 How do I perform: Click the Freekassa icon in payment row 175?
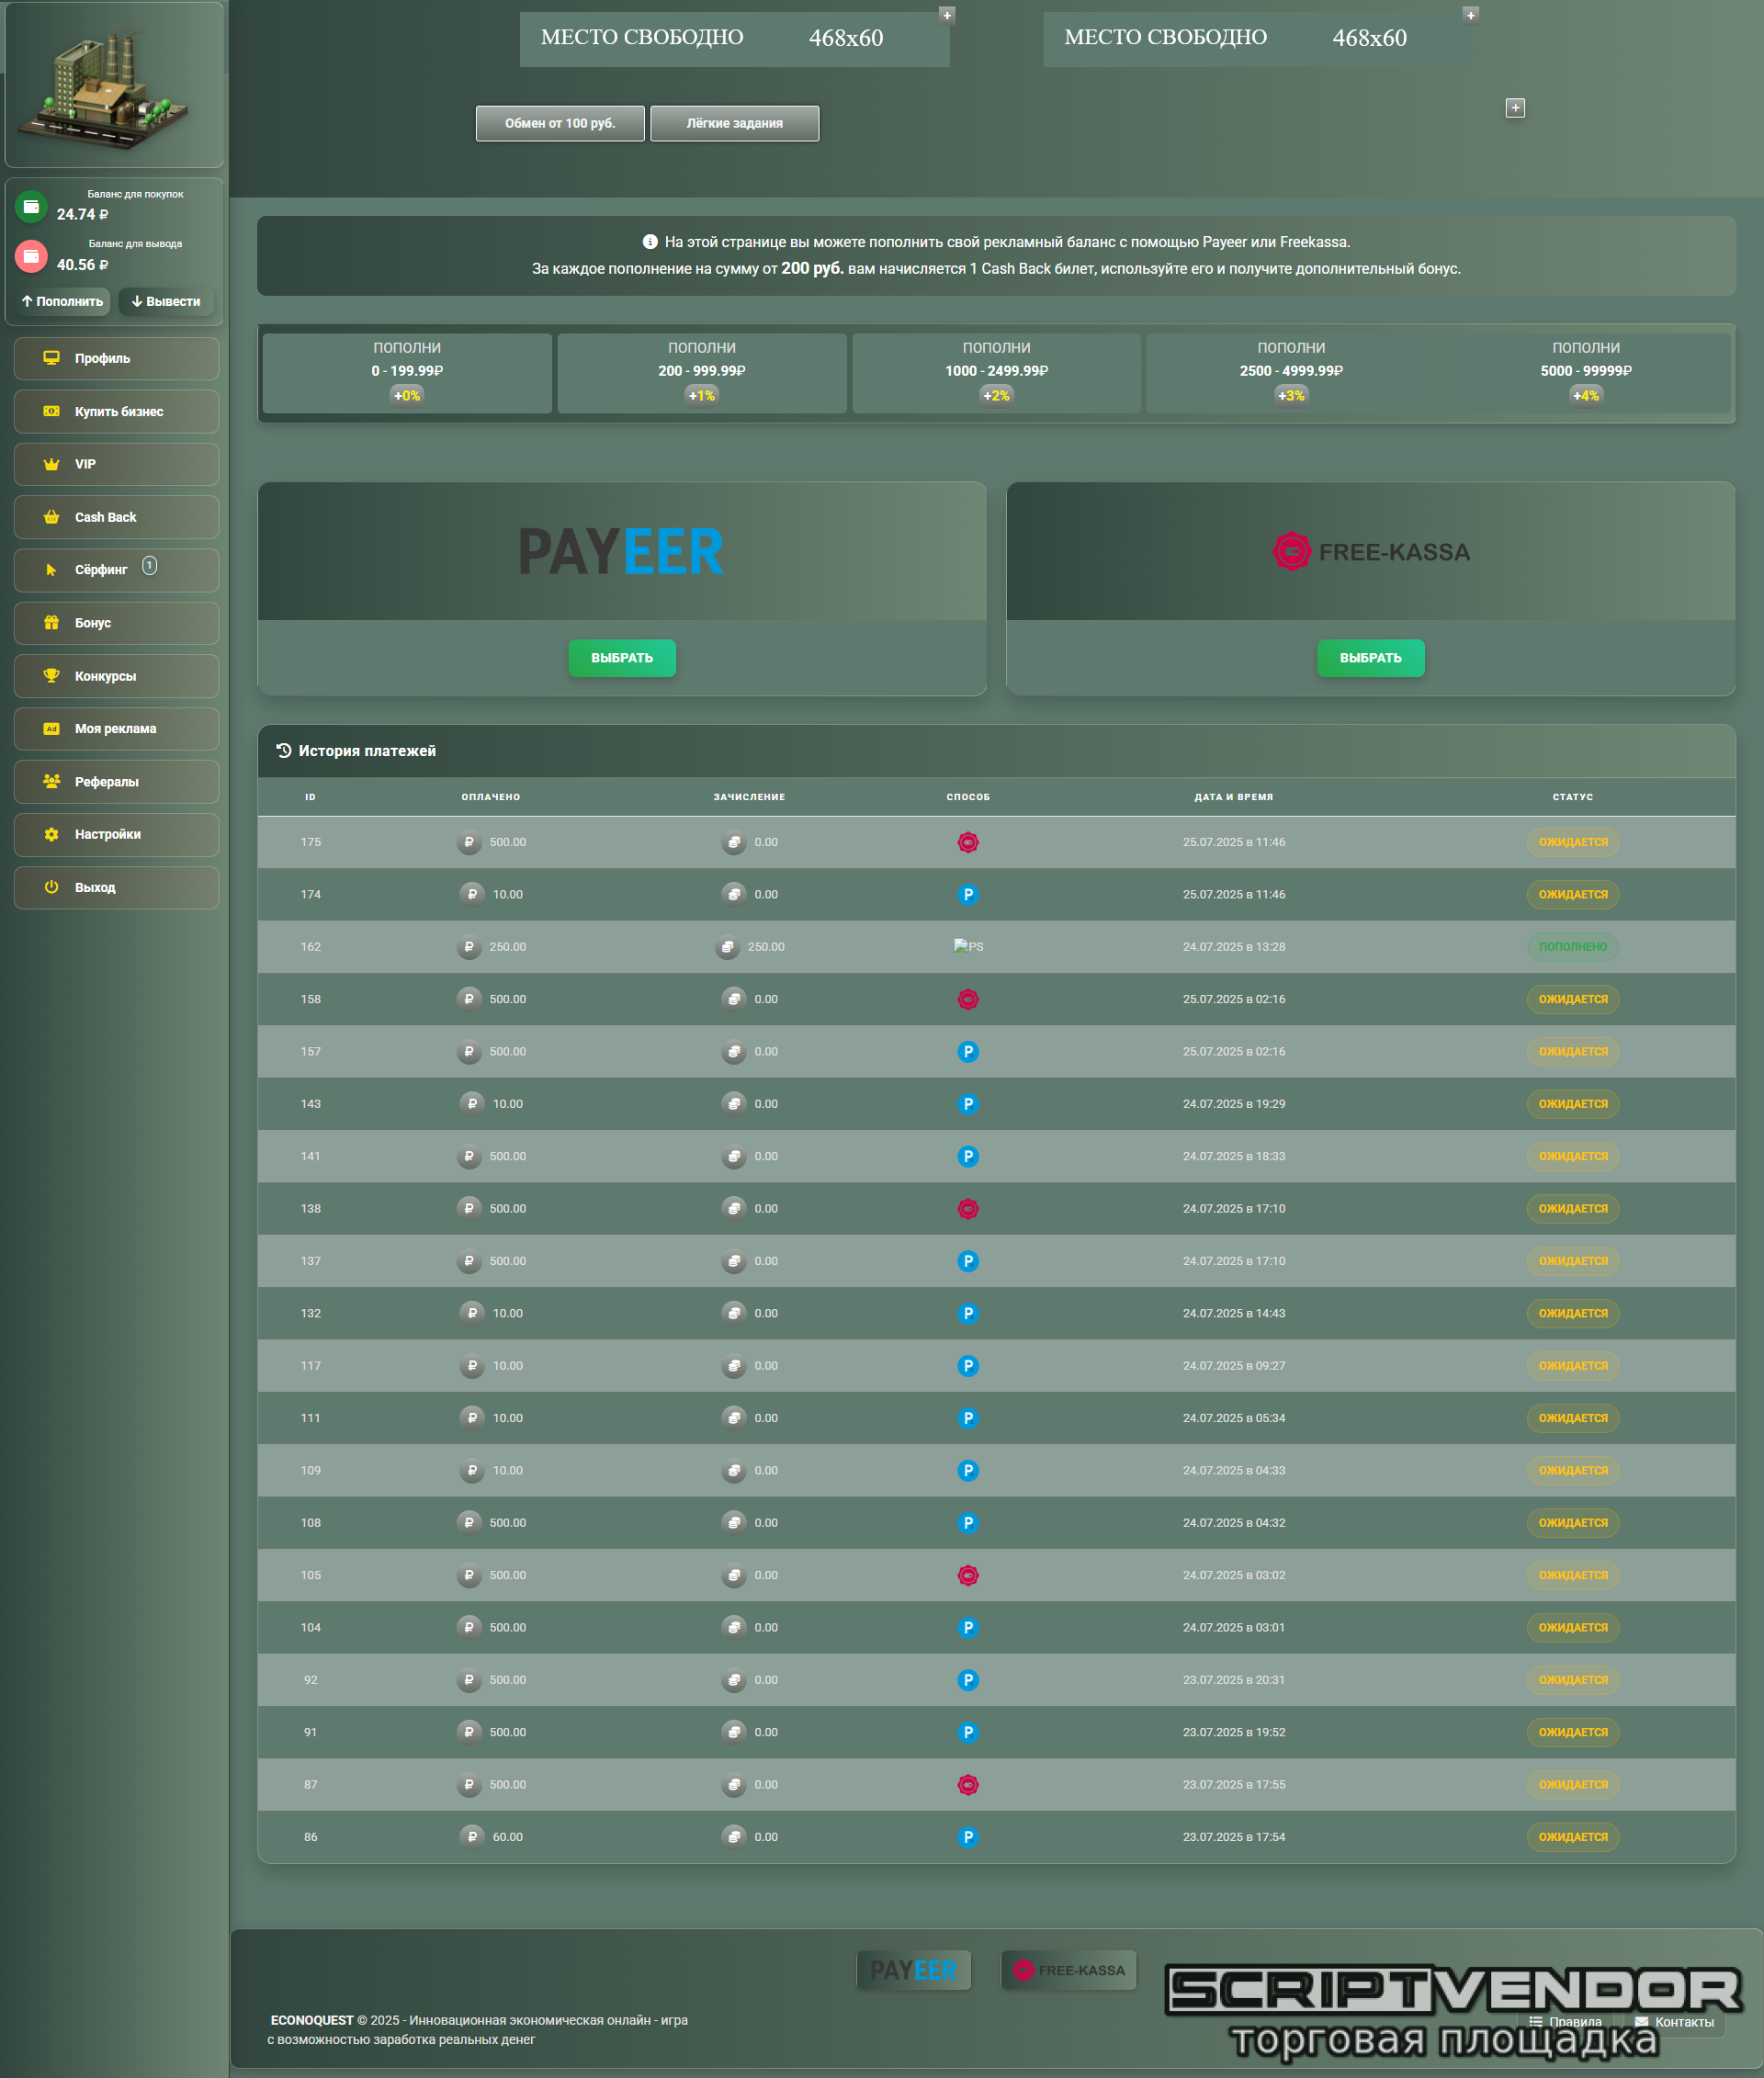(x=967, y=842)
